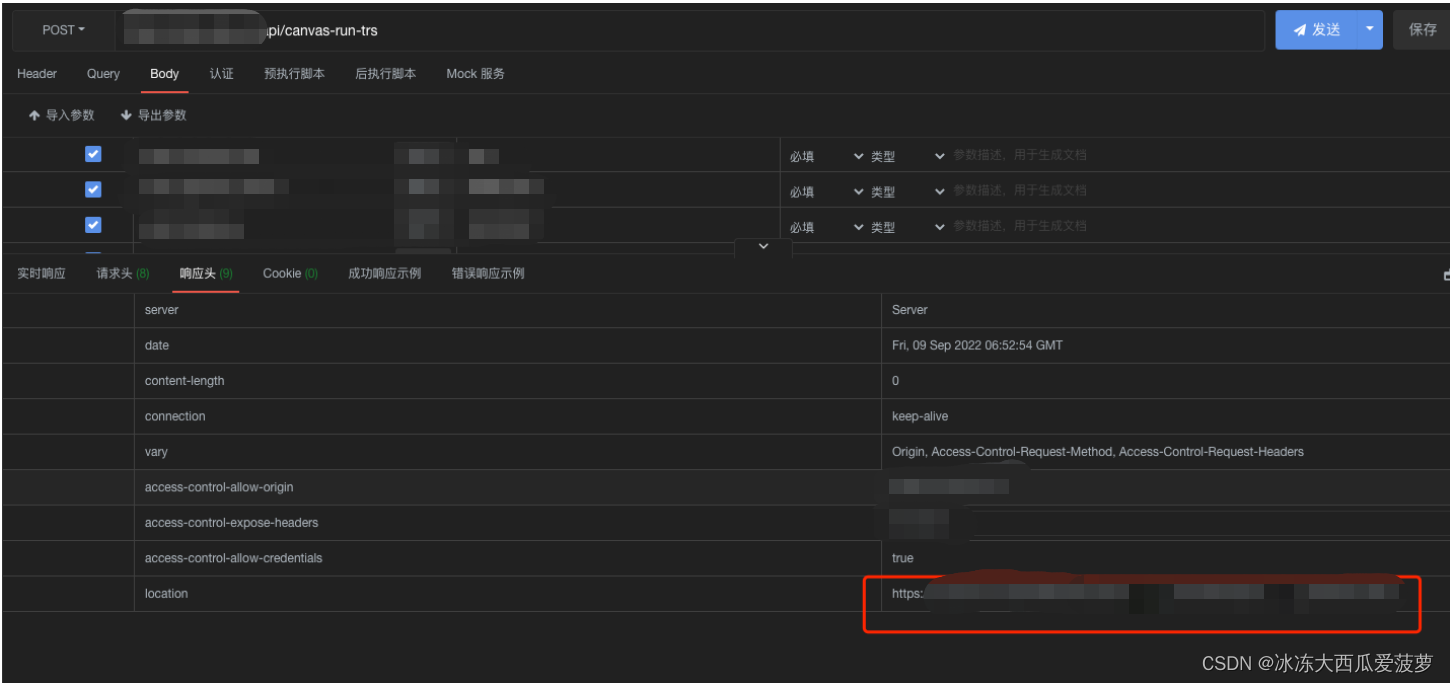The width and height of the screenshot is (1450, 683).
Task: Click the 保存 button to save request
Action: (x=1421, y=29)
